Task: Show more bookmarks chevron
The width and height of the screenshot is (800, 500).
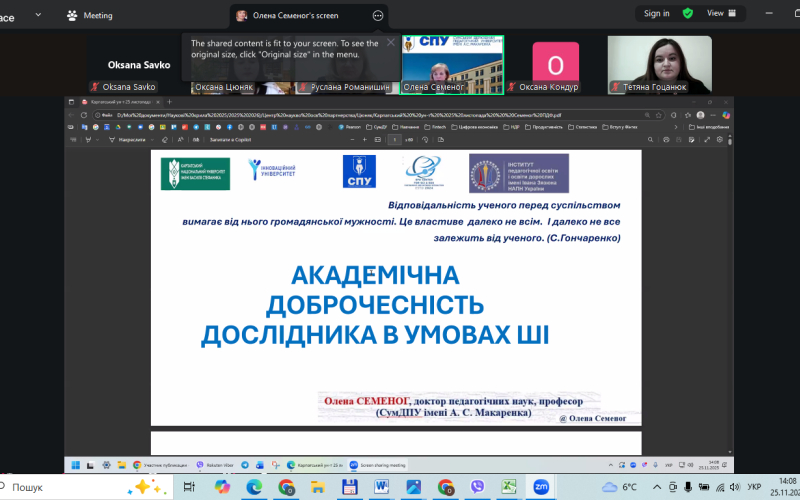Action: (x=676, y=127)
